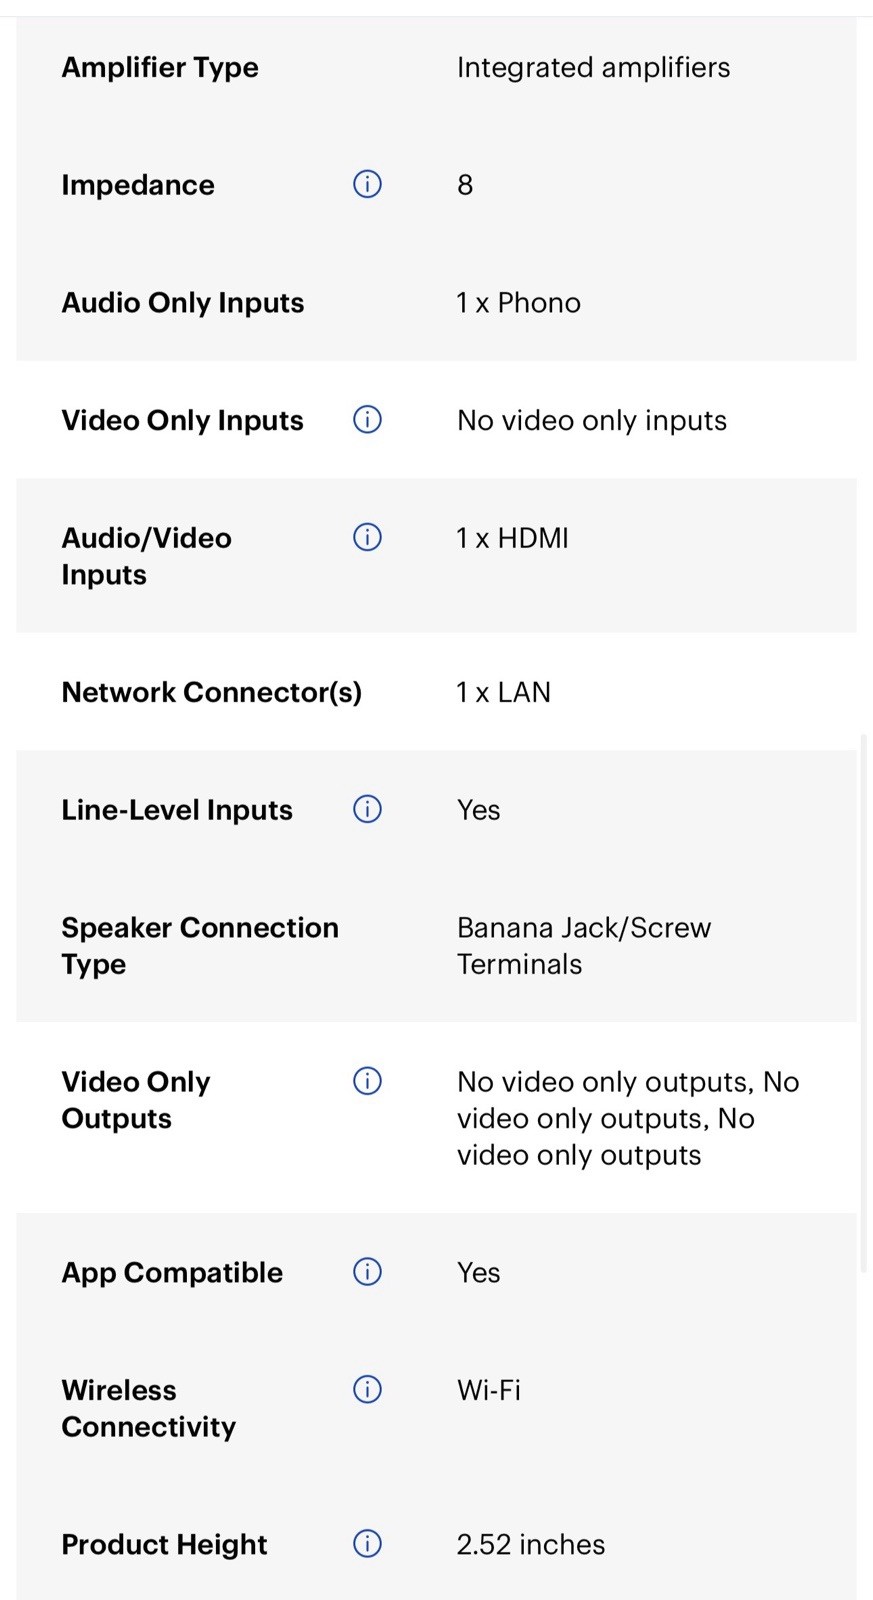This screenshot has width=873, height=1600.
Task: Select the Integrated amplifiers value
Action: (593, 67)
